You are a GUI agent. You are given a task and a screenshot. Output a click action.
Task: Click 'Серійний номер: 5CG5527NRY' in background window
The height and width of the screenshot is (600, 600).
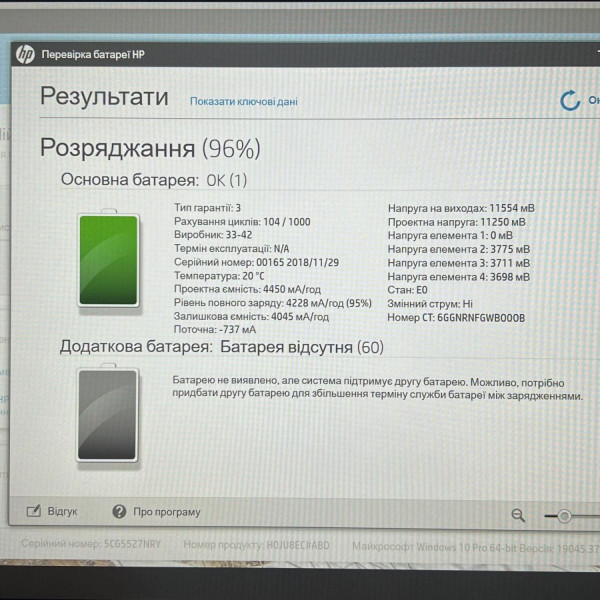point(91,544)
